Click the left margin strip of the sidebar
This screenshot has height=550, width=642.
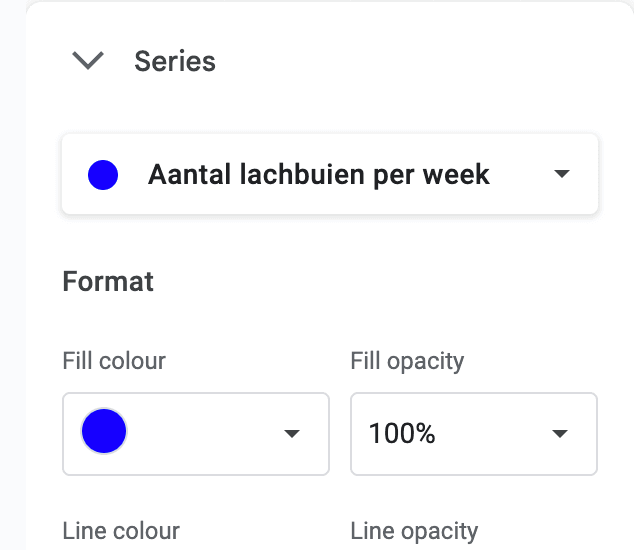point(12,300)
